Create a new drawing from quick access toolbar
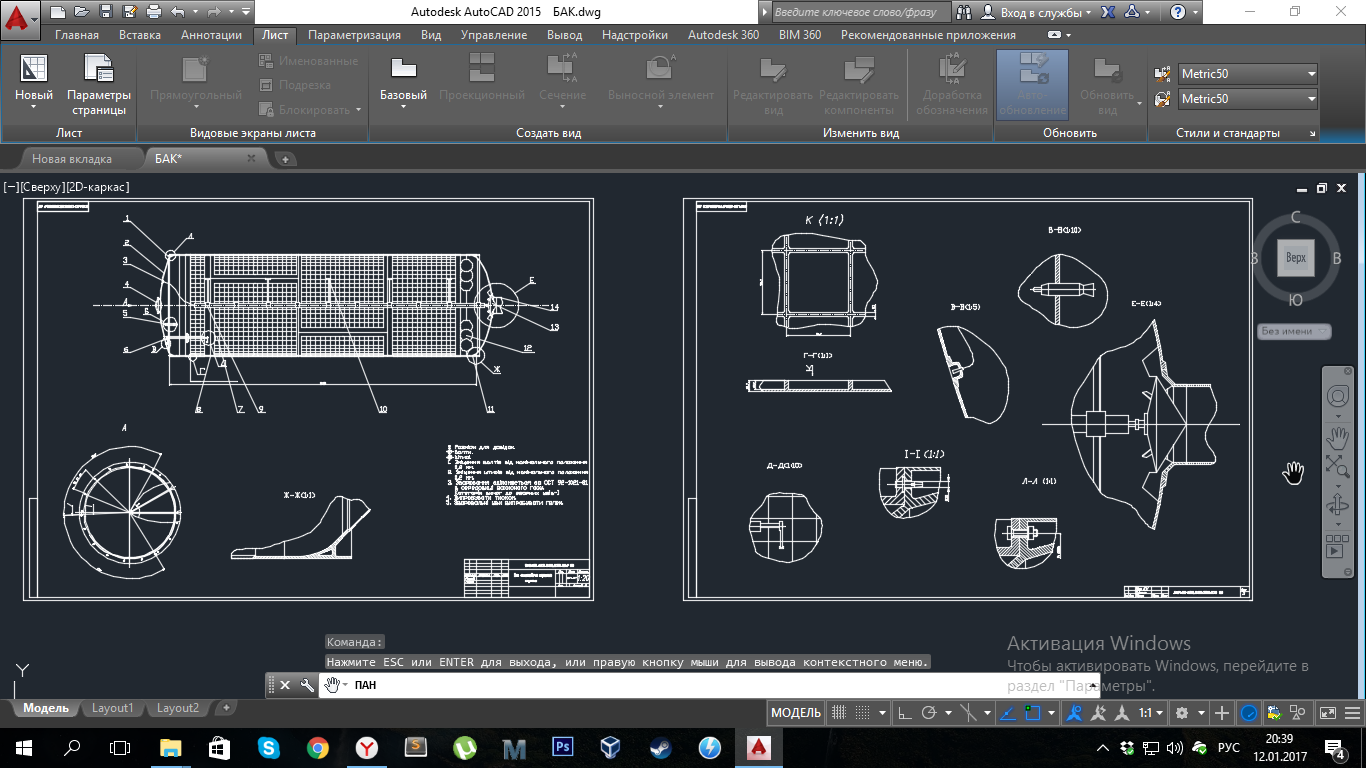 coord(58,12)
